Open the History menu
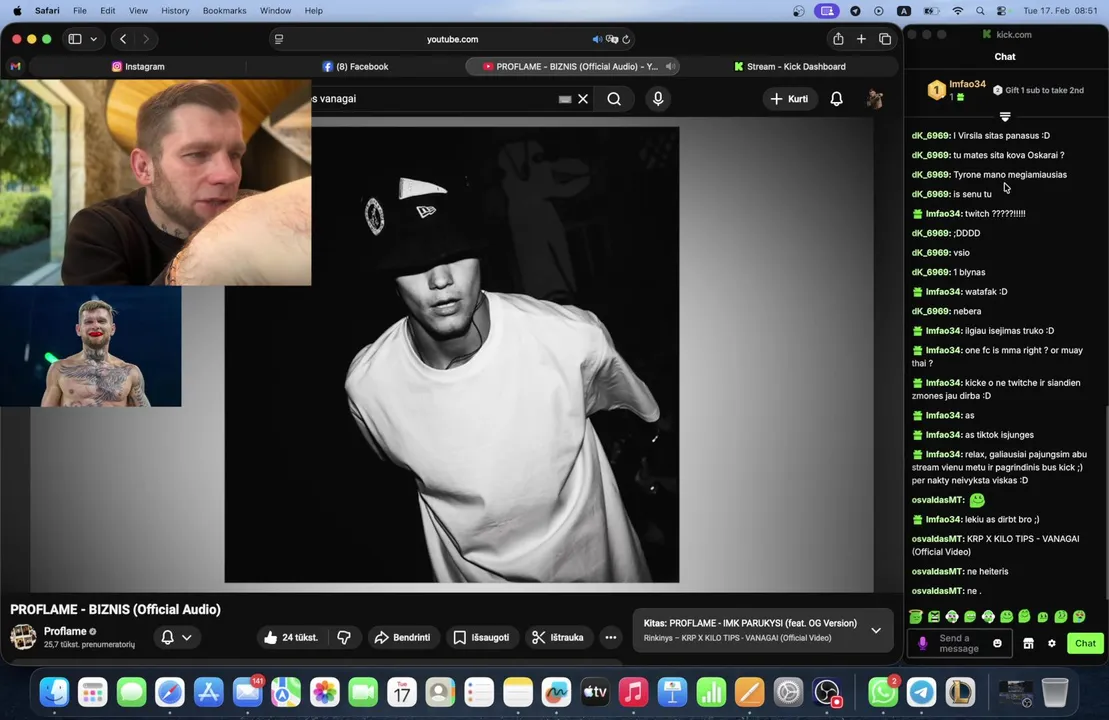1109x720 pixels. (x=175, y=11)
